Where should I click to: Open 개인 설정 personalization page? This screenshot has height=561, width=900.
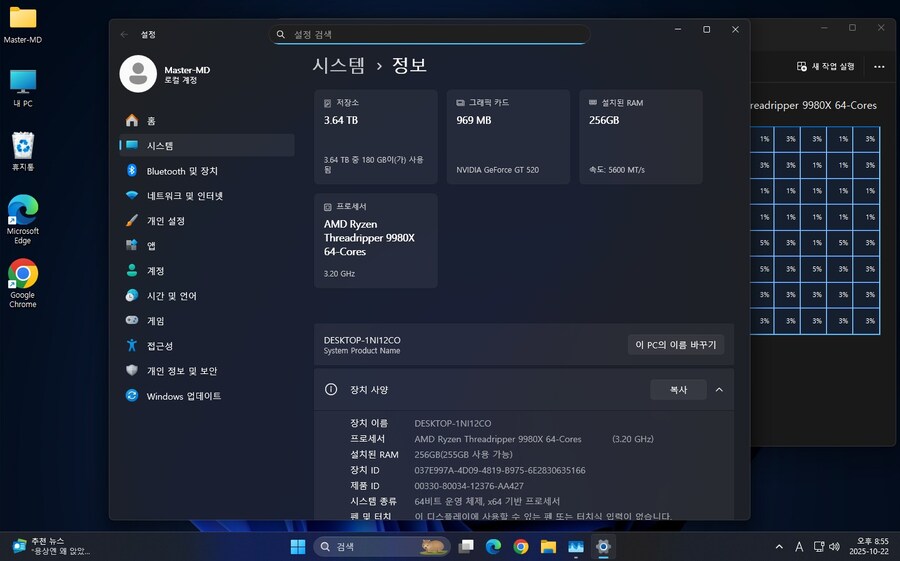(x=207, y=220)
